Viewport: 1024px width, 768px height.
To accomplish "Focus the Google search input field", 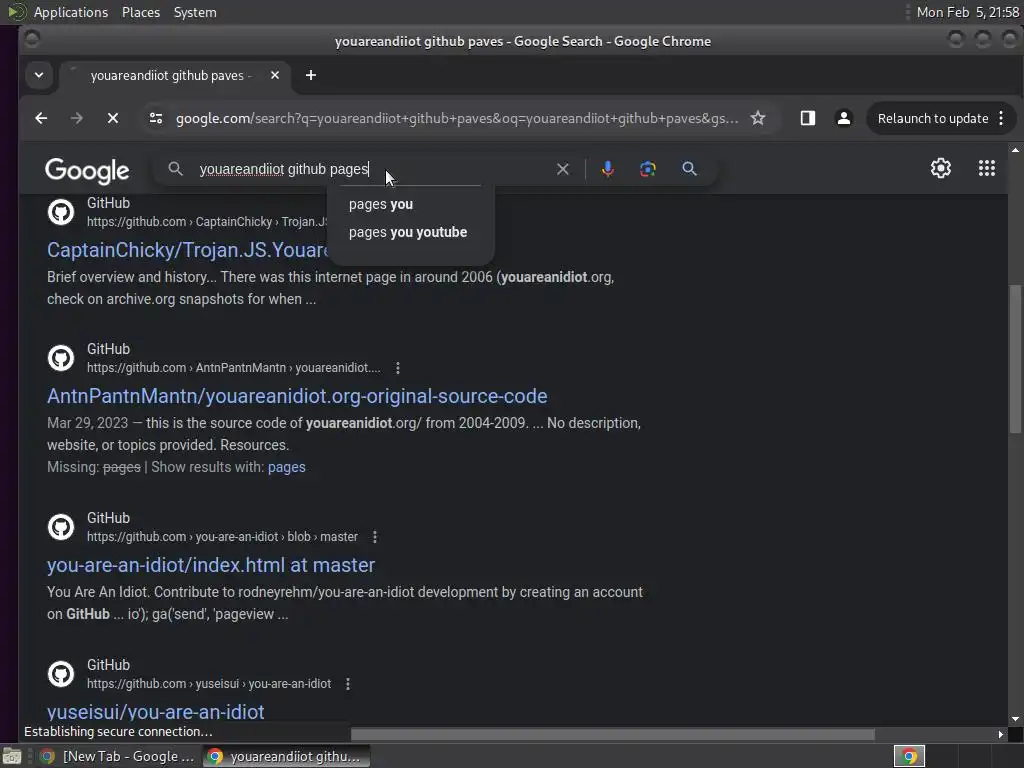I will pyautogui.click(x=372, y=169).
